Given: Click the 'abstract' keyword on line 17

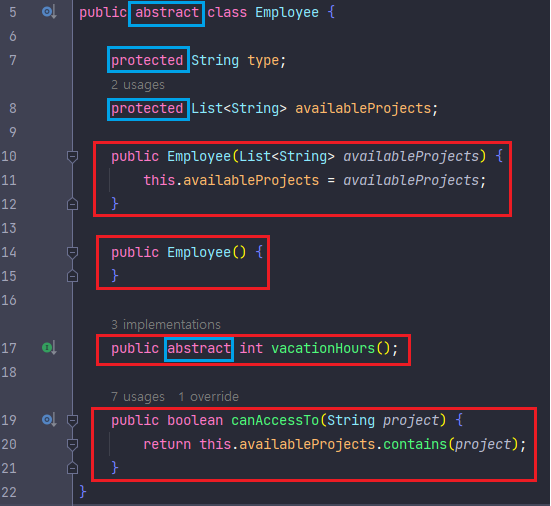Looking at the screenshot, I should [199, 349].
